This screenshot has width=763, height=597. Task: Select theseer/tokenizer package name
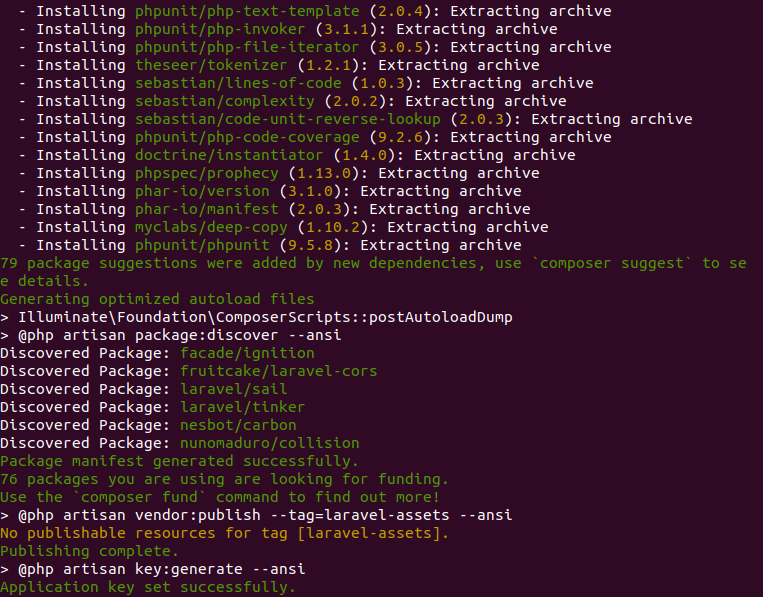tap(211, 65)
